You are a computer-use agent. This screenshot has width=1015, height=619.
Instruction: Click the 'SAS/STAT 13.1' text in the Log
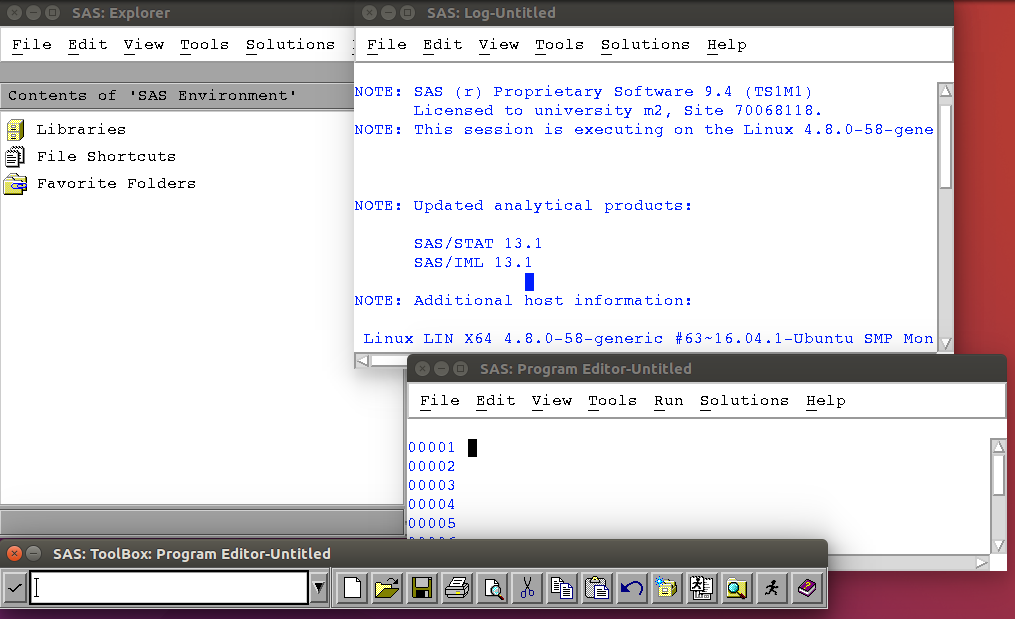click(x=478, y=243)
